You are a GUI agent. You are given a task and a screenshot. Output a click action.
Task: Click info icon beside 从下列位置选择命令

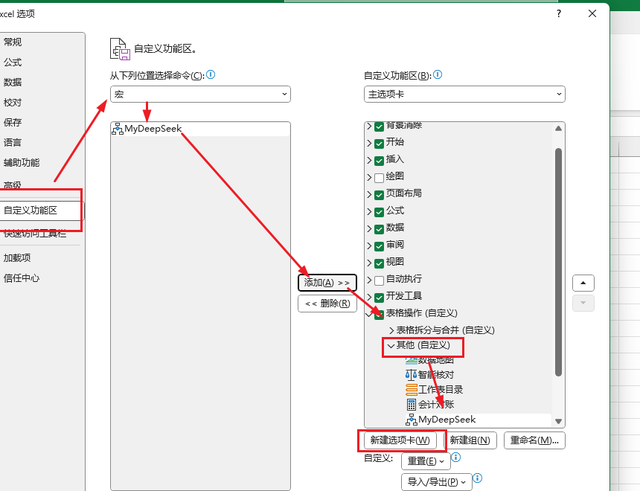point(211,75)
